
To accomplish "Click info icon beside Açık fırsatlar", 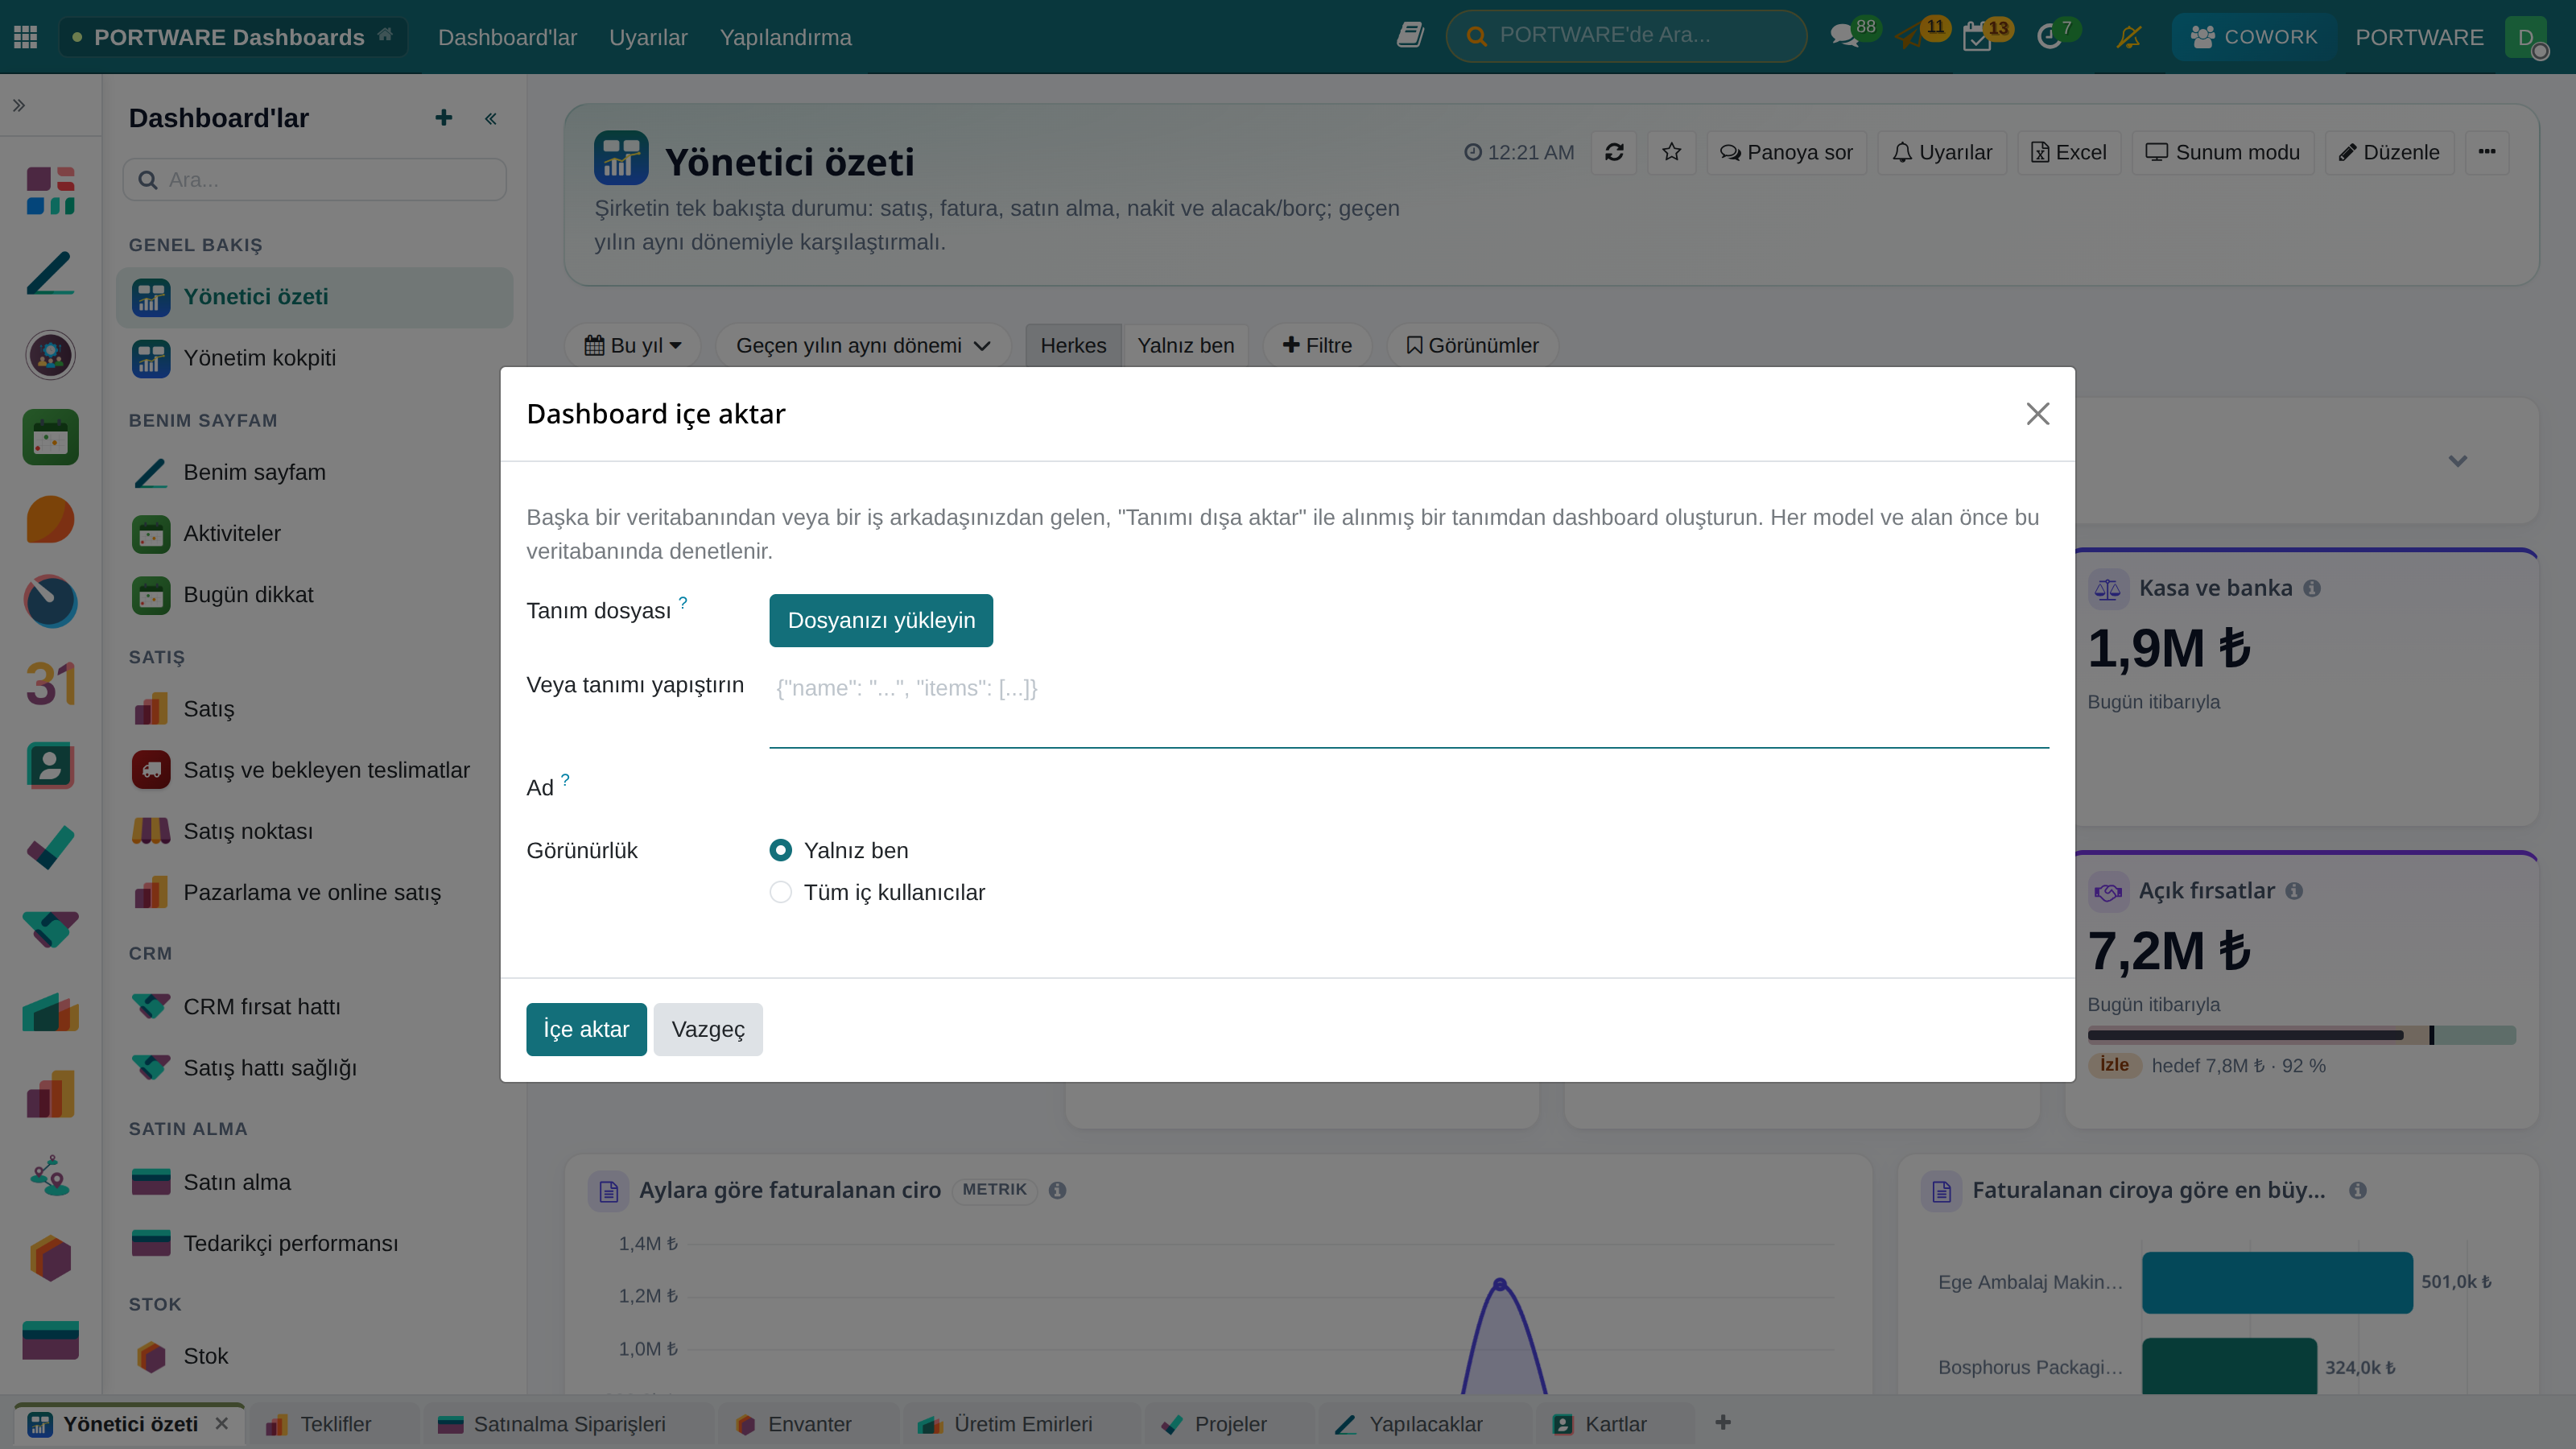I will coord(2295,892).
